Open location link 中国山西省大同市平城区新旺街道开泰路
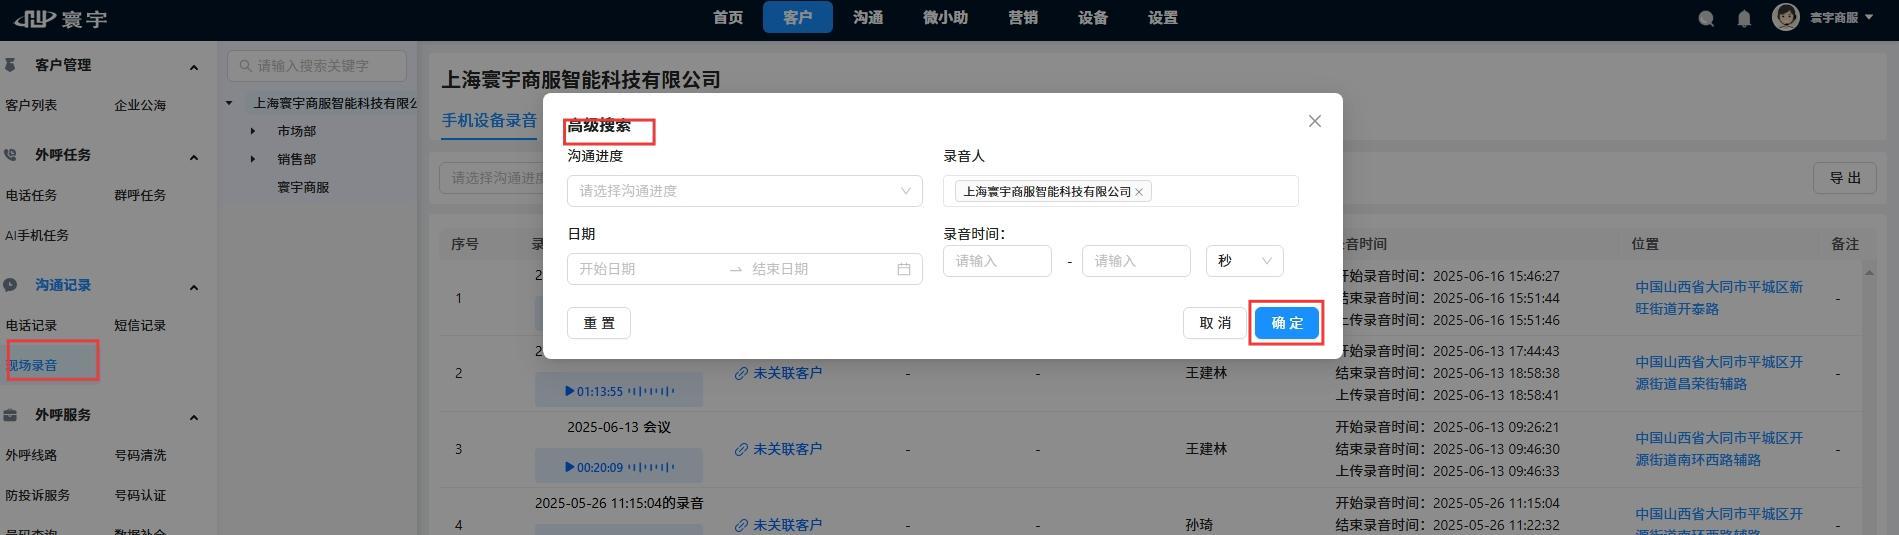 point(1719,298)
